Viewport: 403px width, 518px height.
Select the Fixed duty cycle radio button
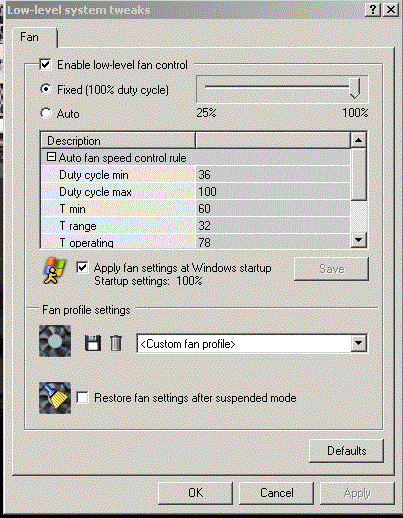pyautogui.click(x=46, y=89)
